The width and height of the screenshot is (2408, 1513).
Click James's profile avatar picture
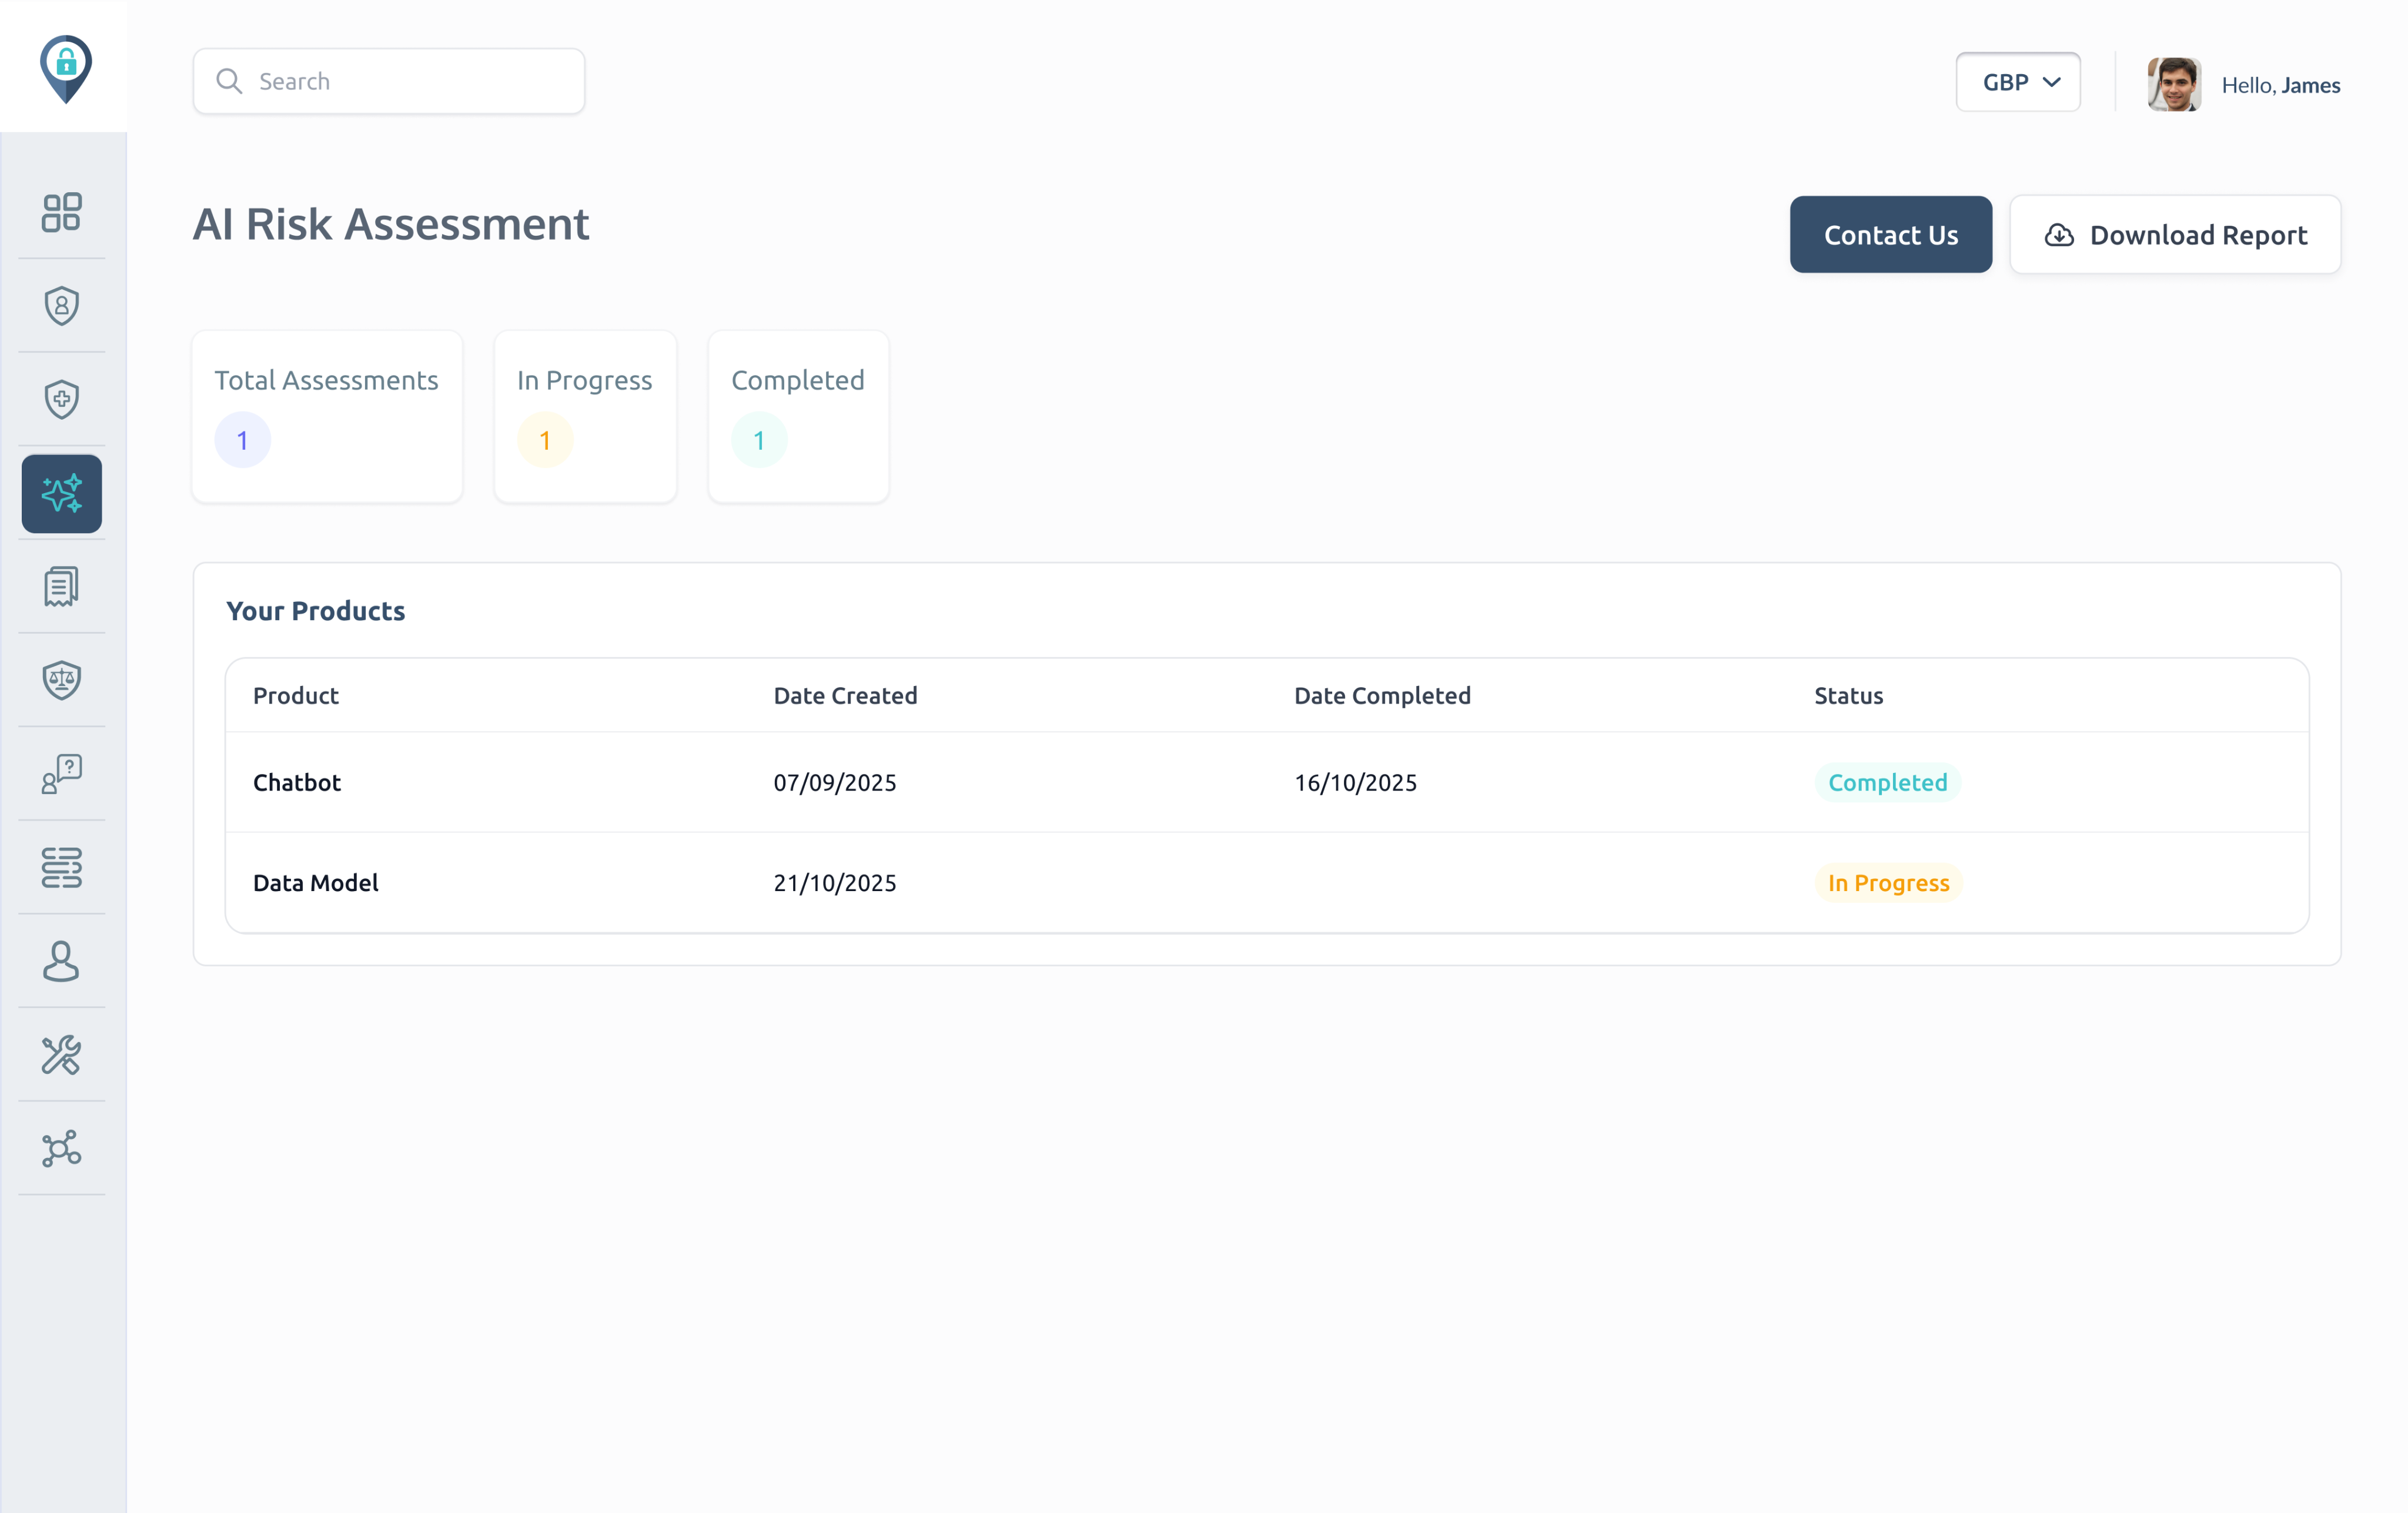[2174, 84]
